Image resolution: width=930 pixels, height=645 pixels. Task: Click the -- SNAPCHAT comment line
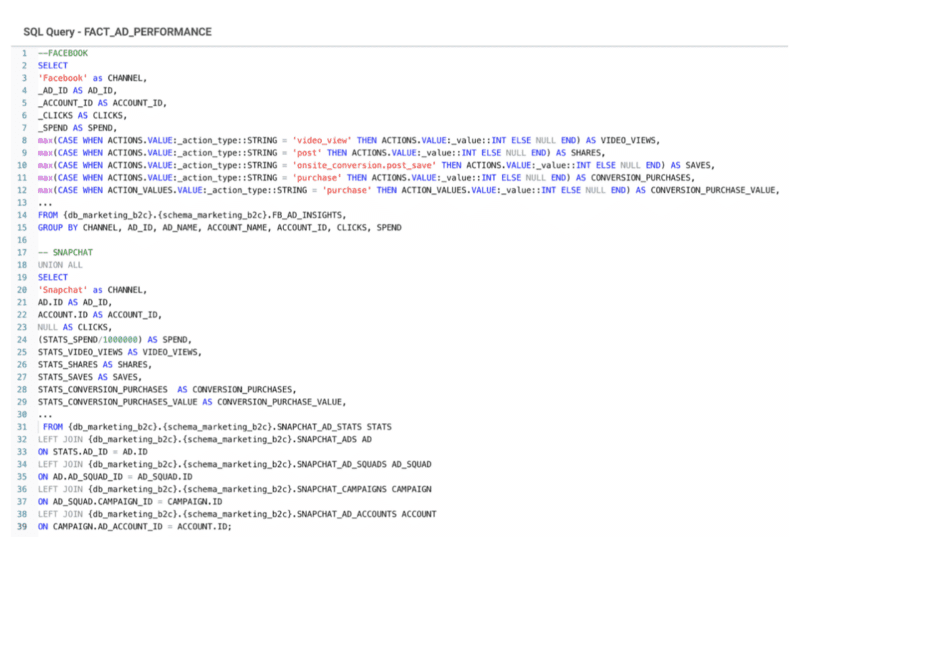(64, 252)
